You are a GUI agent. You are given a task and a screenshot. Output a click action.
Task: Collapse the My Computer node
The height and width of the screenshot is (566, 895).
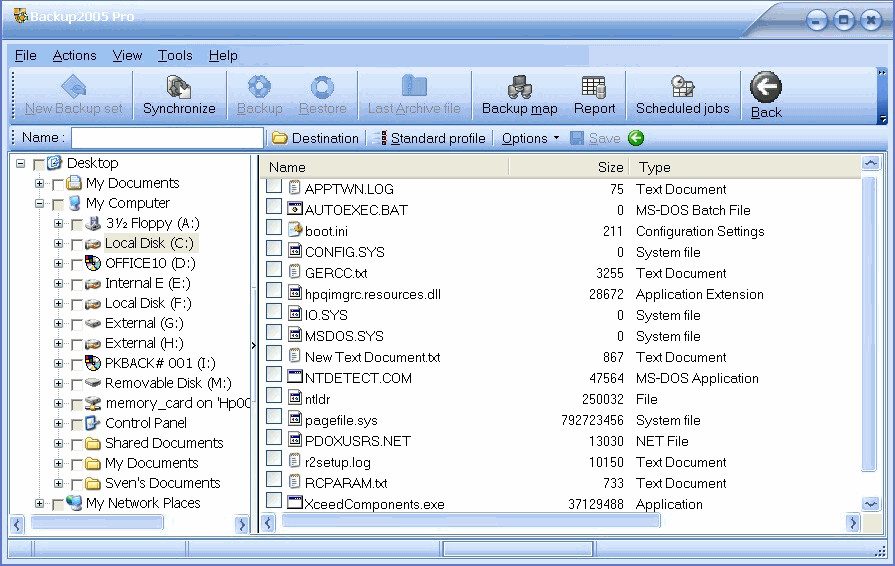39,204
